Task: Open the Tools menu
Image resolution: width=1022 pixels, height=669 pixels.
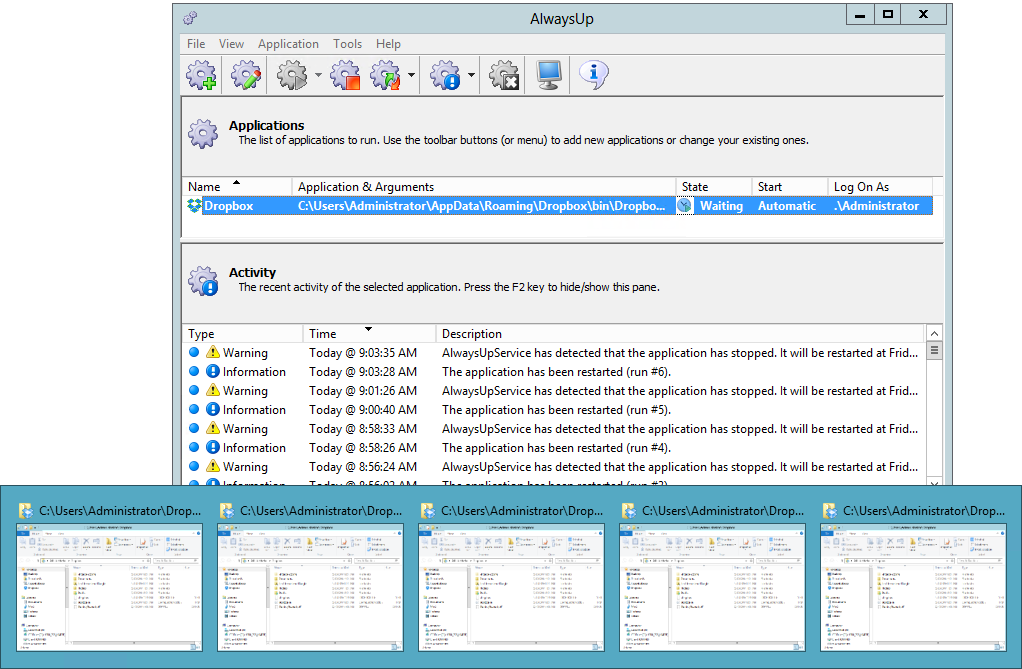Action: 347,44
